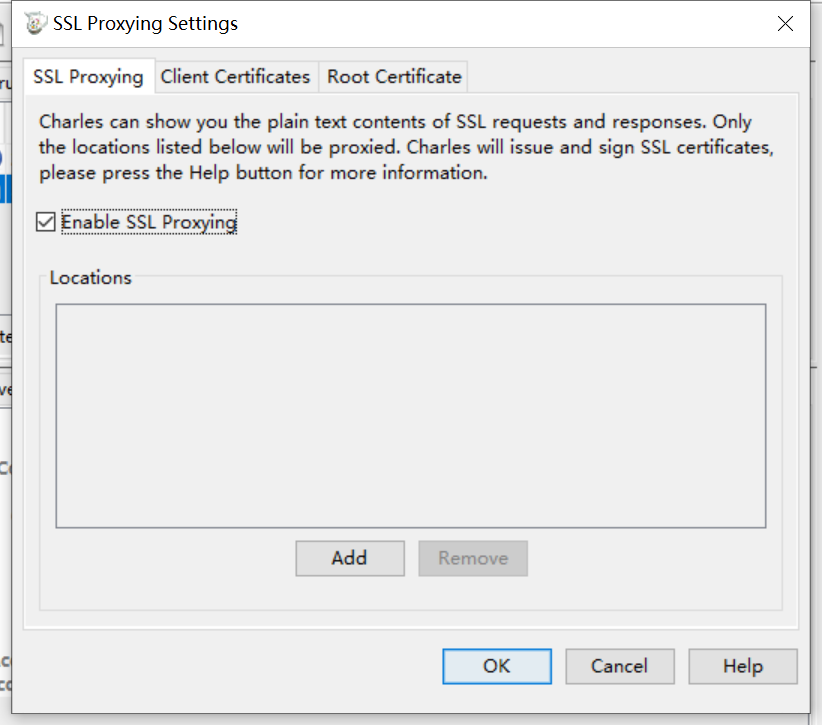Select the Root Certificate tab
The width and height of the screenshot is (822, 725).
394,77
